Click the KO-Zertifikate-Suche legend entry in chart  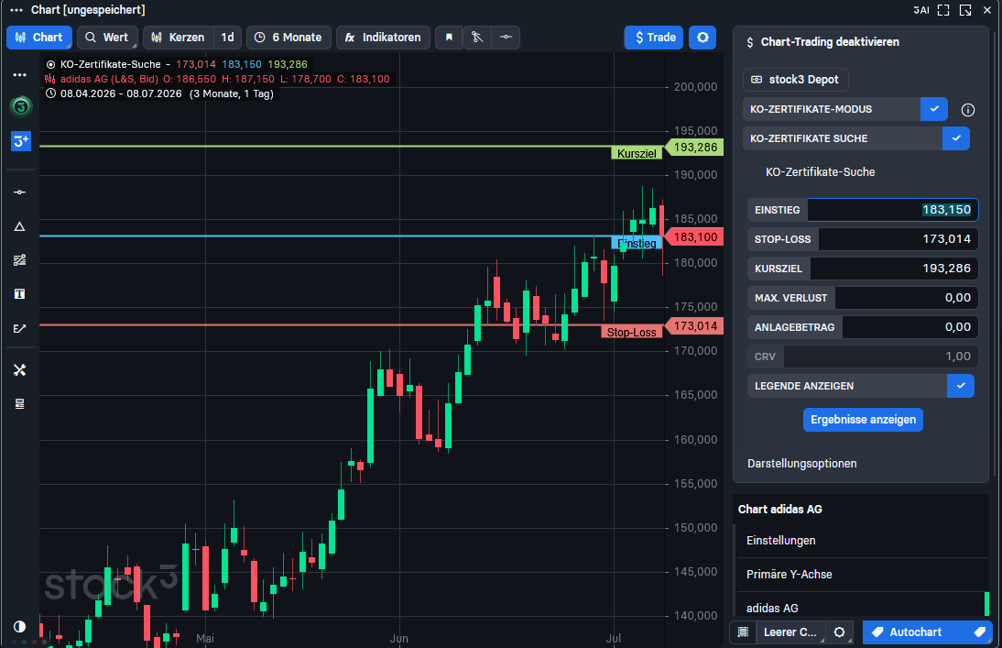(x=110, y=65)
